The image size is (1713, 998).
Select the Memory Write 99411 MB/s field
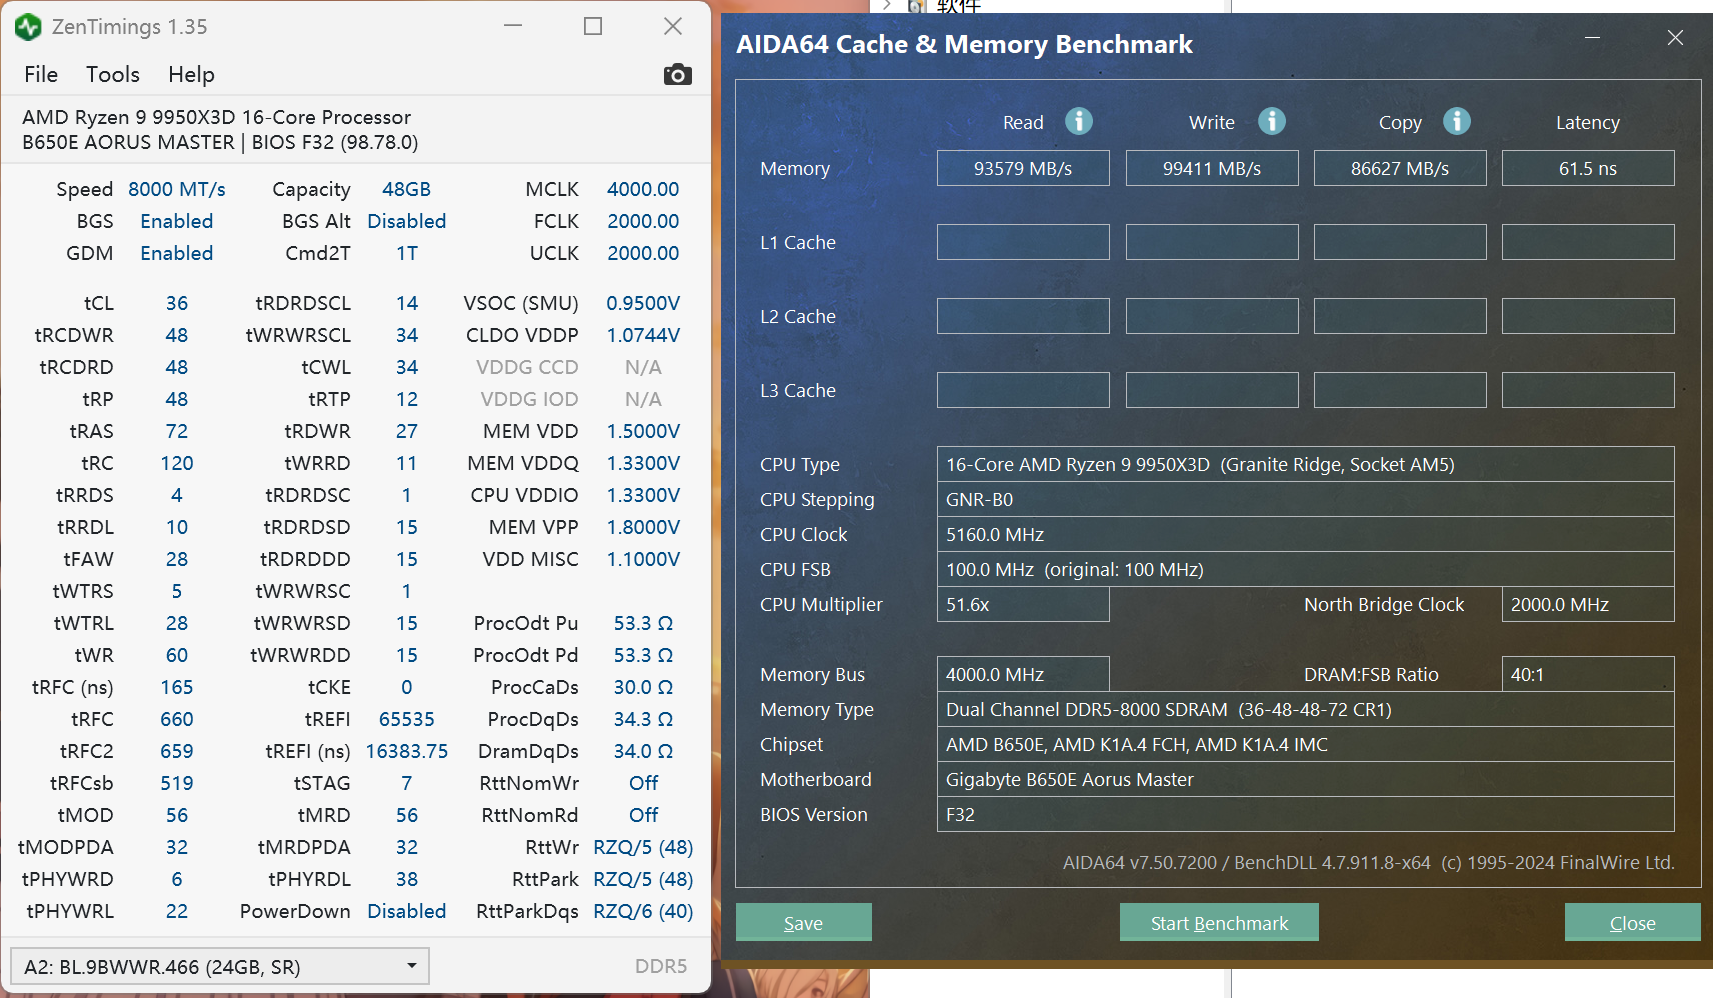(1211, 168)
